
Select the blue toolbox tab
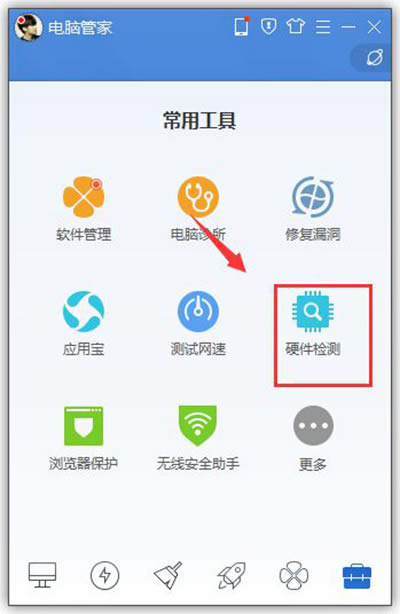point(357,576)
